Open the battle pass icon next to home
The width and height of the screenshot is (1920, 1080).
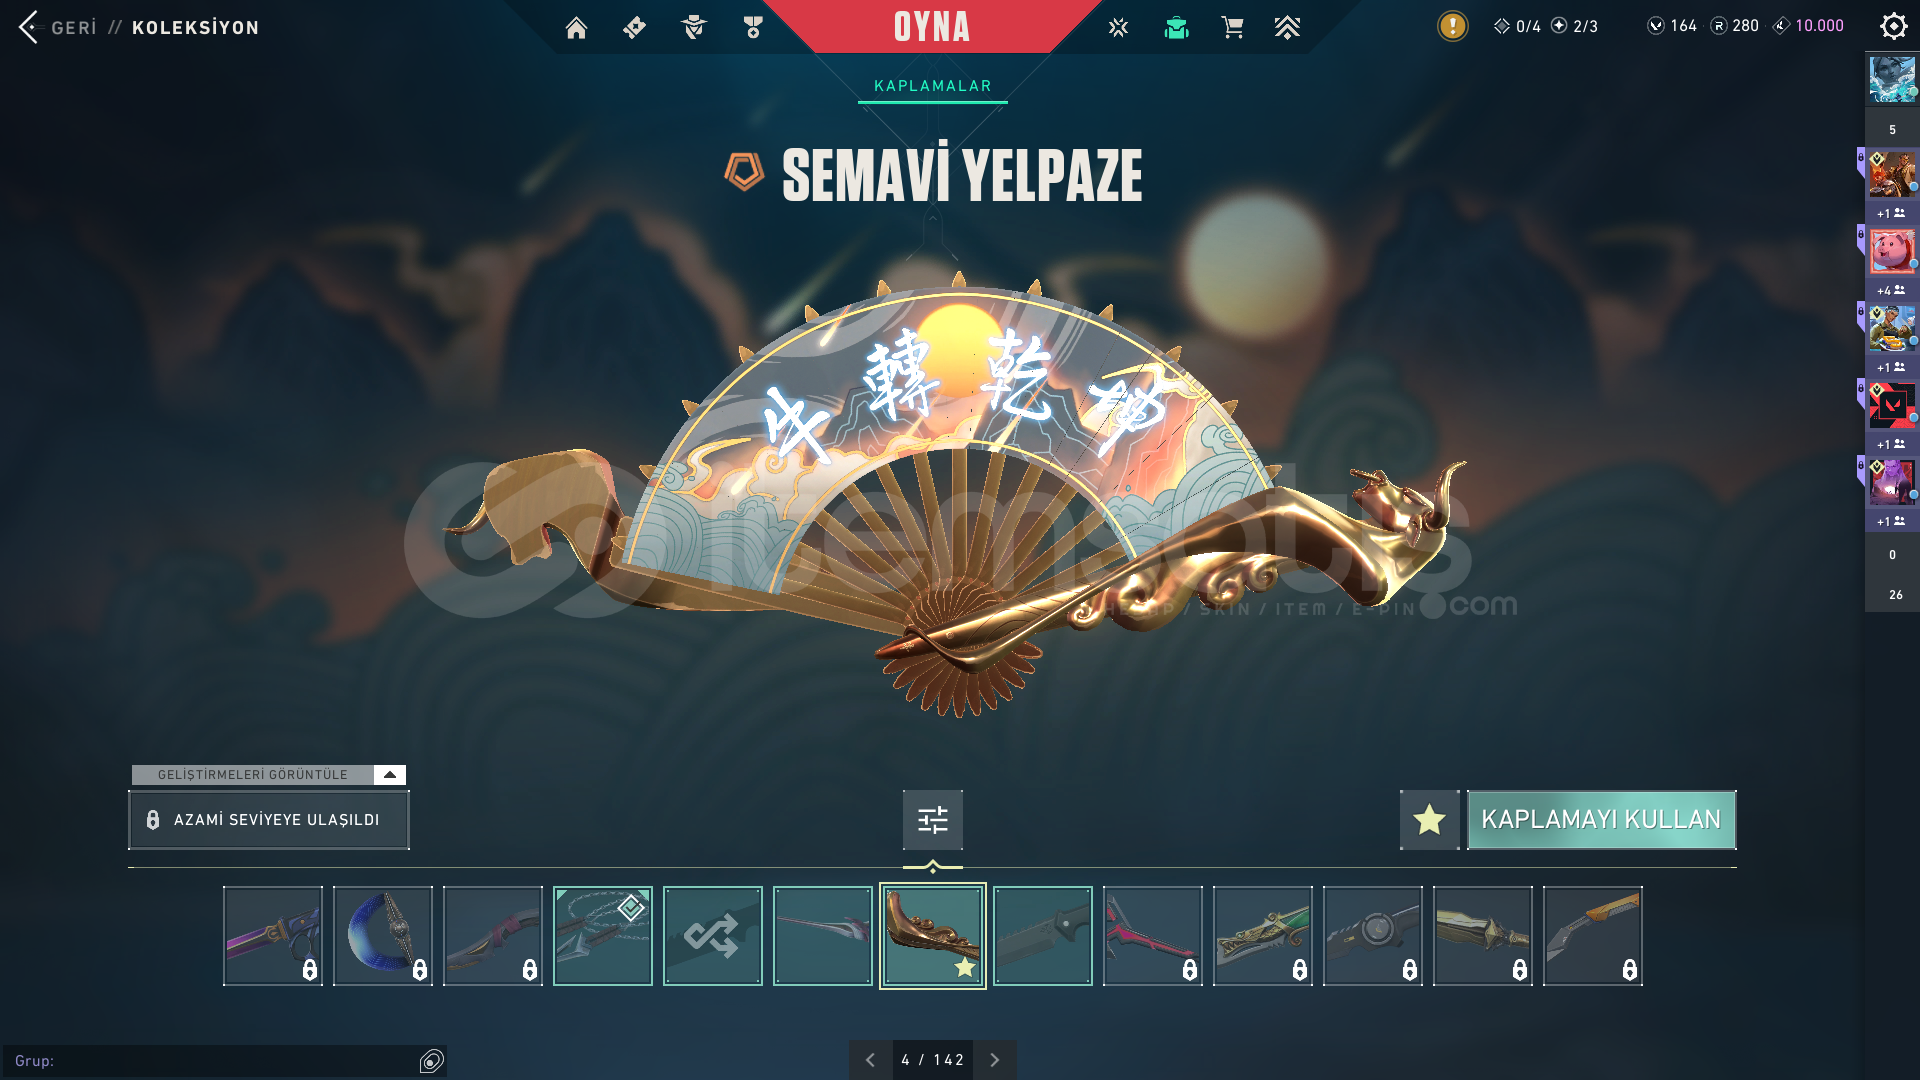[x=634, y=28]
